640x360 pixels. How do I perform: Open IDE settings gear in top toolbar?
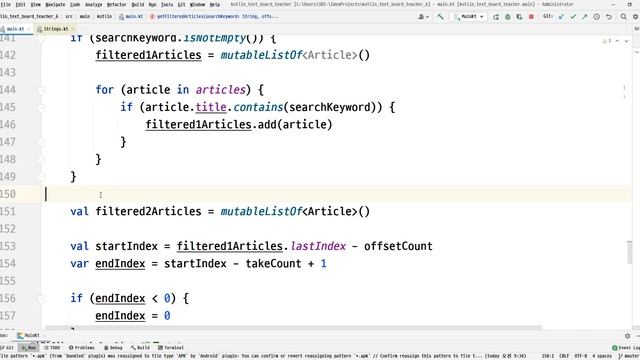point(635,17)
